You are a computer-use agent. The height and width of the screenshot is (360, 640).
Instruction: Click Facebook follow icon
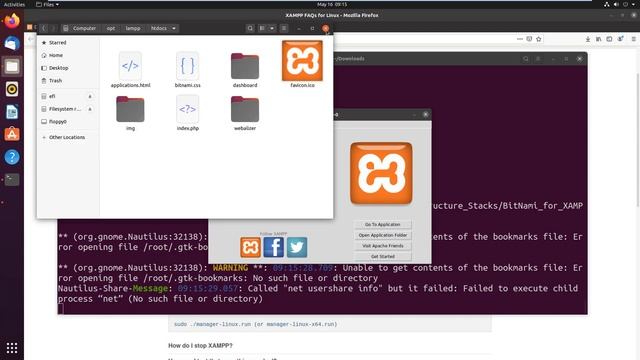pyautogui.click(x=273, y=247)
